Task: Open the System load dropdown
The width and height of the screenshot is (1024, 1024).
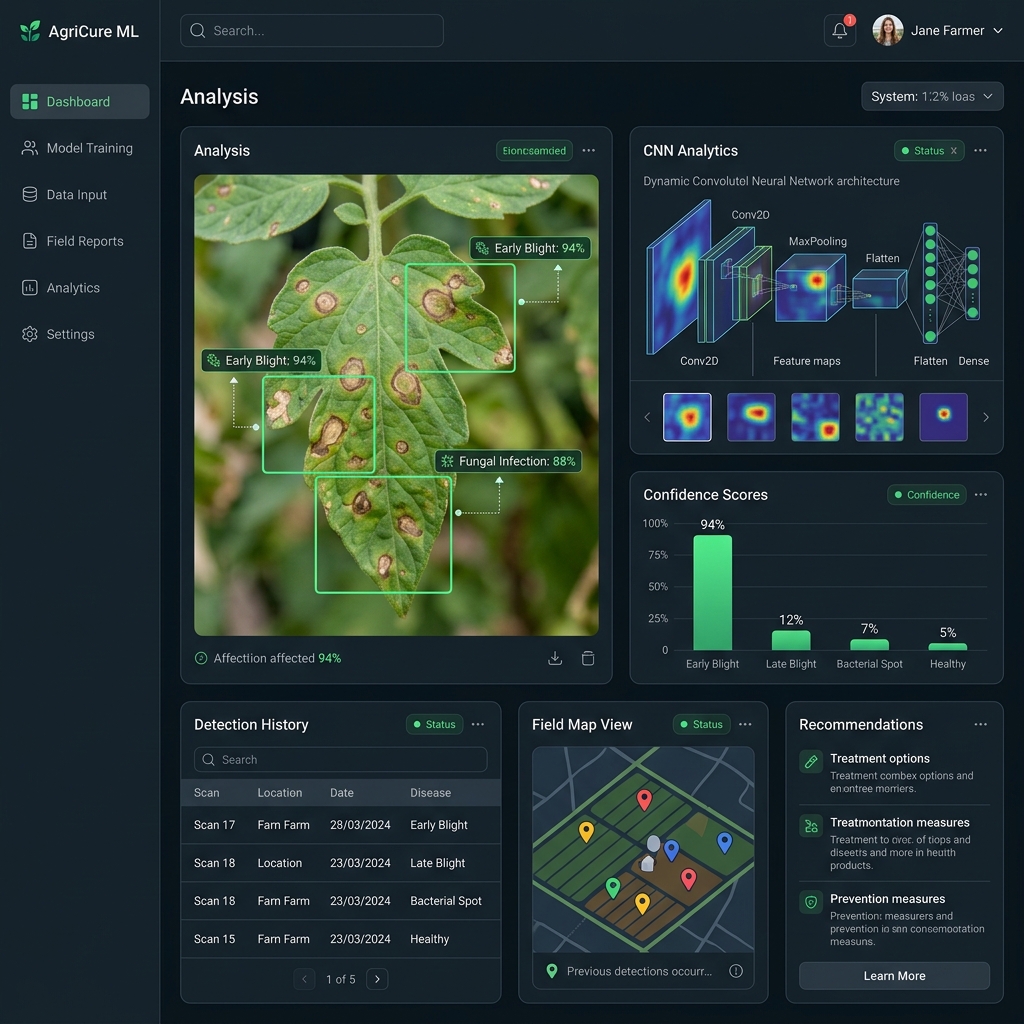Action: (x=932, y=96)
